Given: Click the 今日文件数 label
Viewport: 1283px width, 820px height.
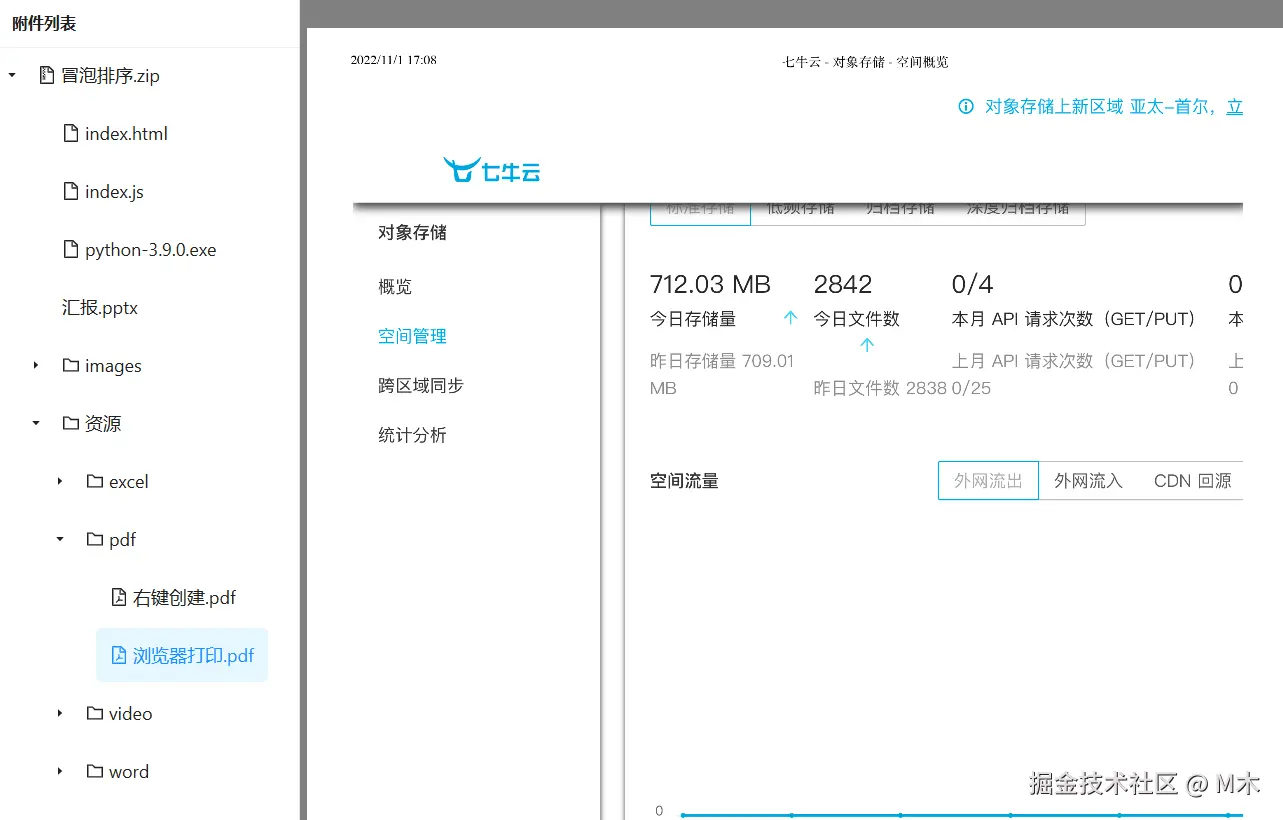Looking at the screenshot, I should 857,319.
